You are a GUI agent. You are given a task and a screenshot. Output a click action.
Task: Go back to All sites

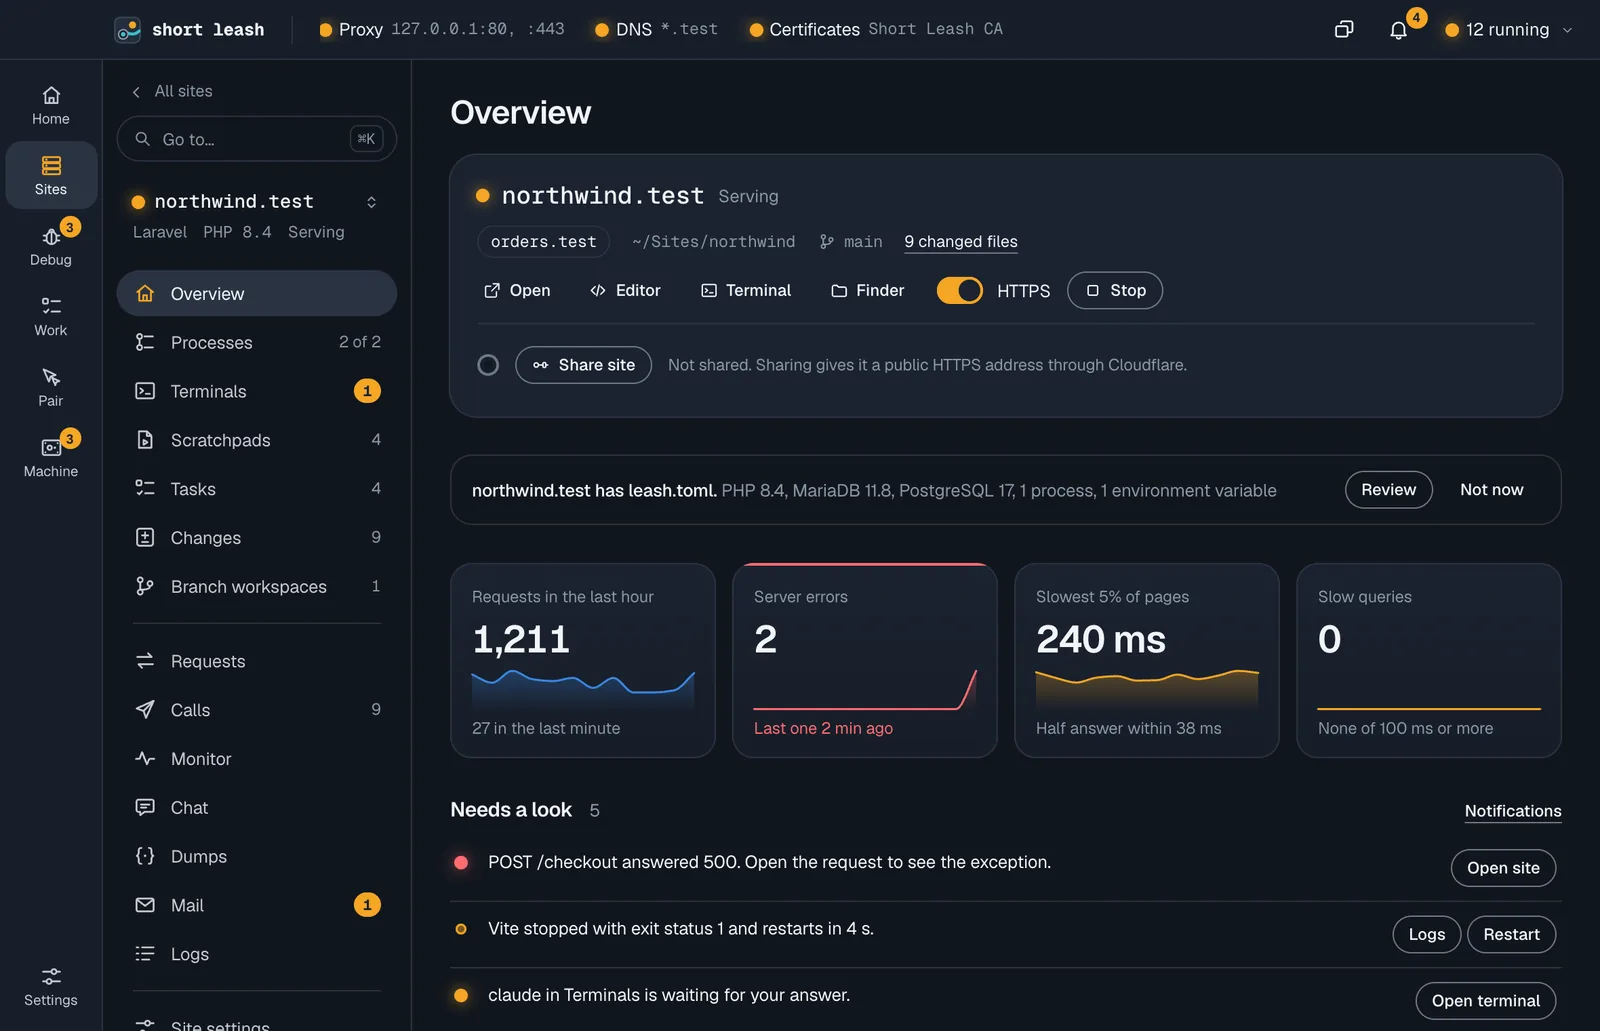click(x=172, y=91)
